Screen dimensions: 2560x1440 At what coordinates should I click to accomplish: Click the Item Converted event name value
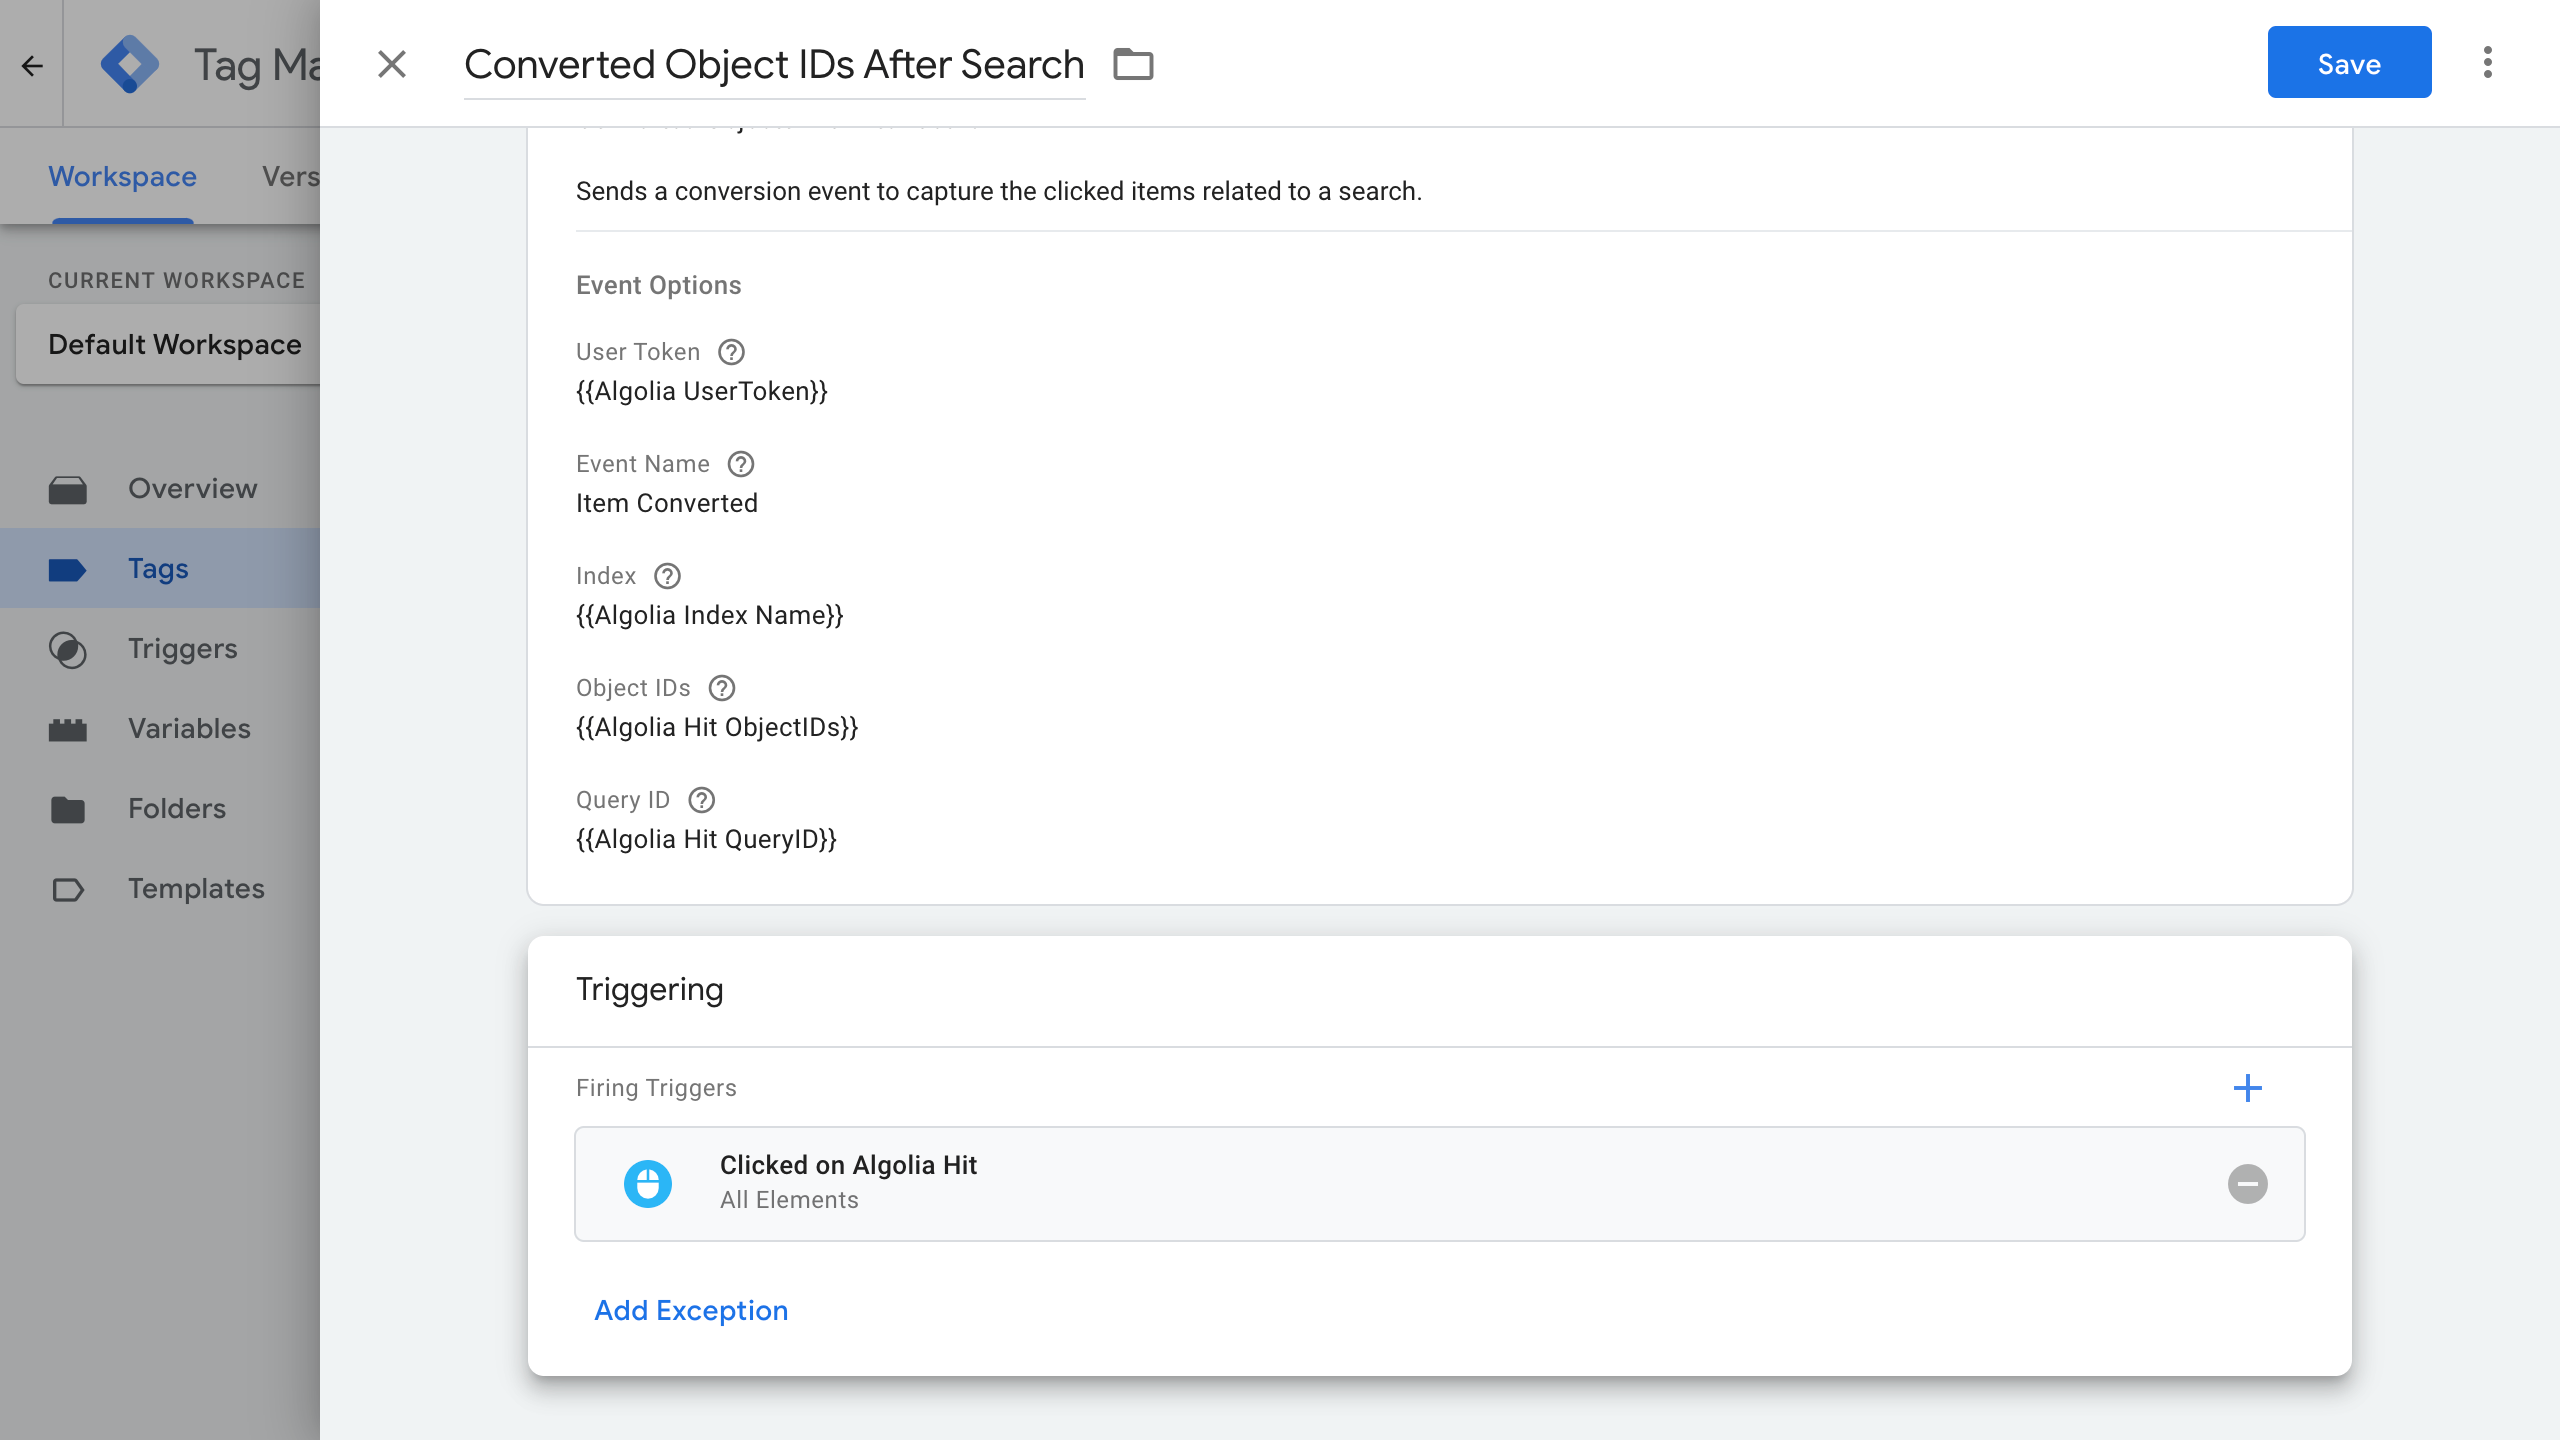667,503
